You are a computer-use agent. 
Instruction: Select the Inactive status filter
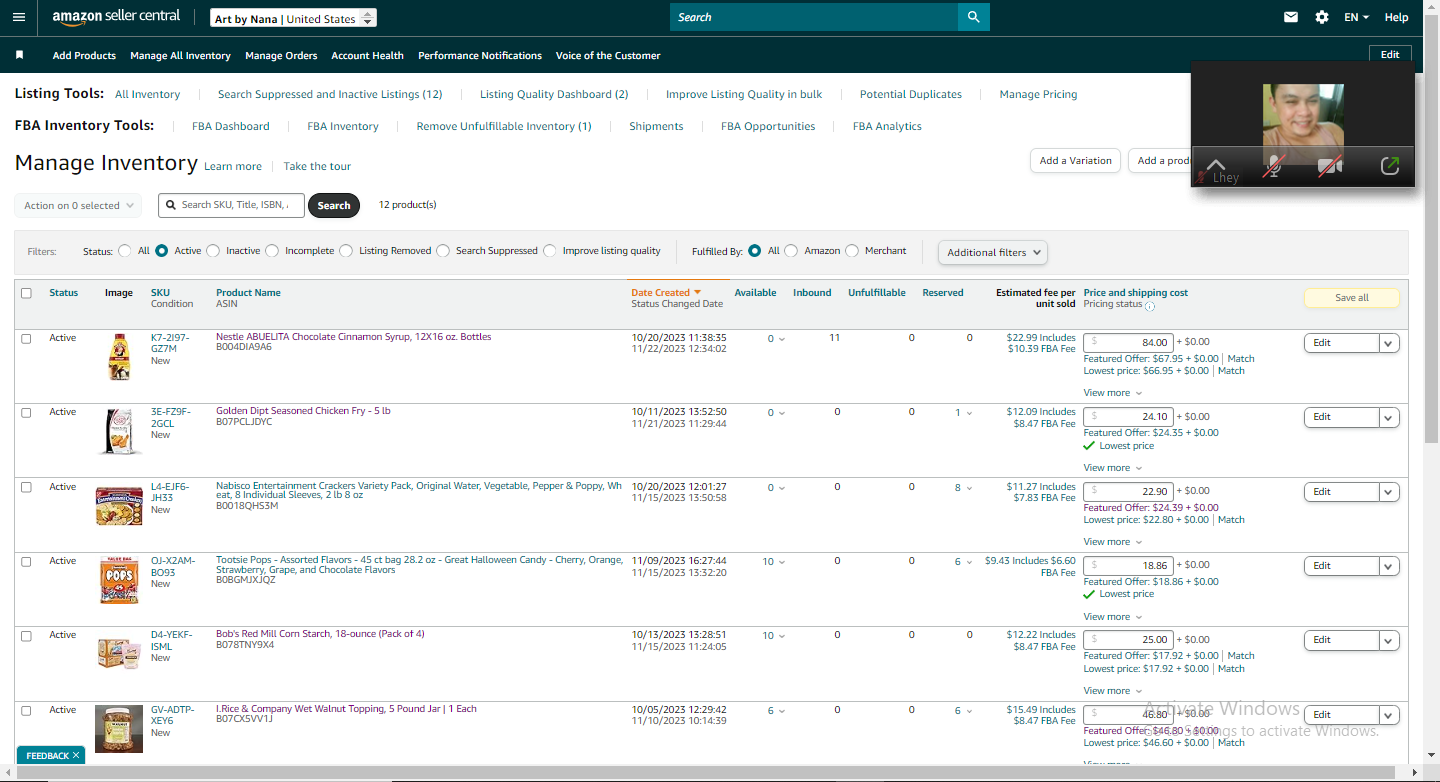click(x=213, y=251)
